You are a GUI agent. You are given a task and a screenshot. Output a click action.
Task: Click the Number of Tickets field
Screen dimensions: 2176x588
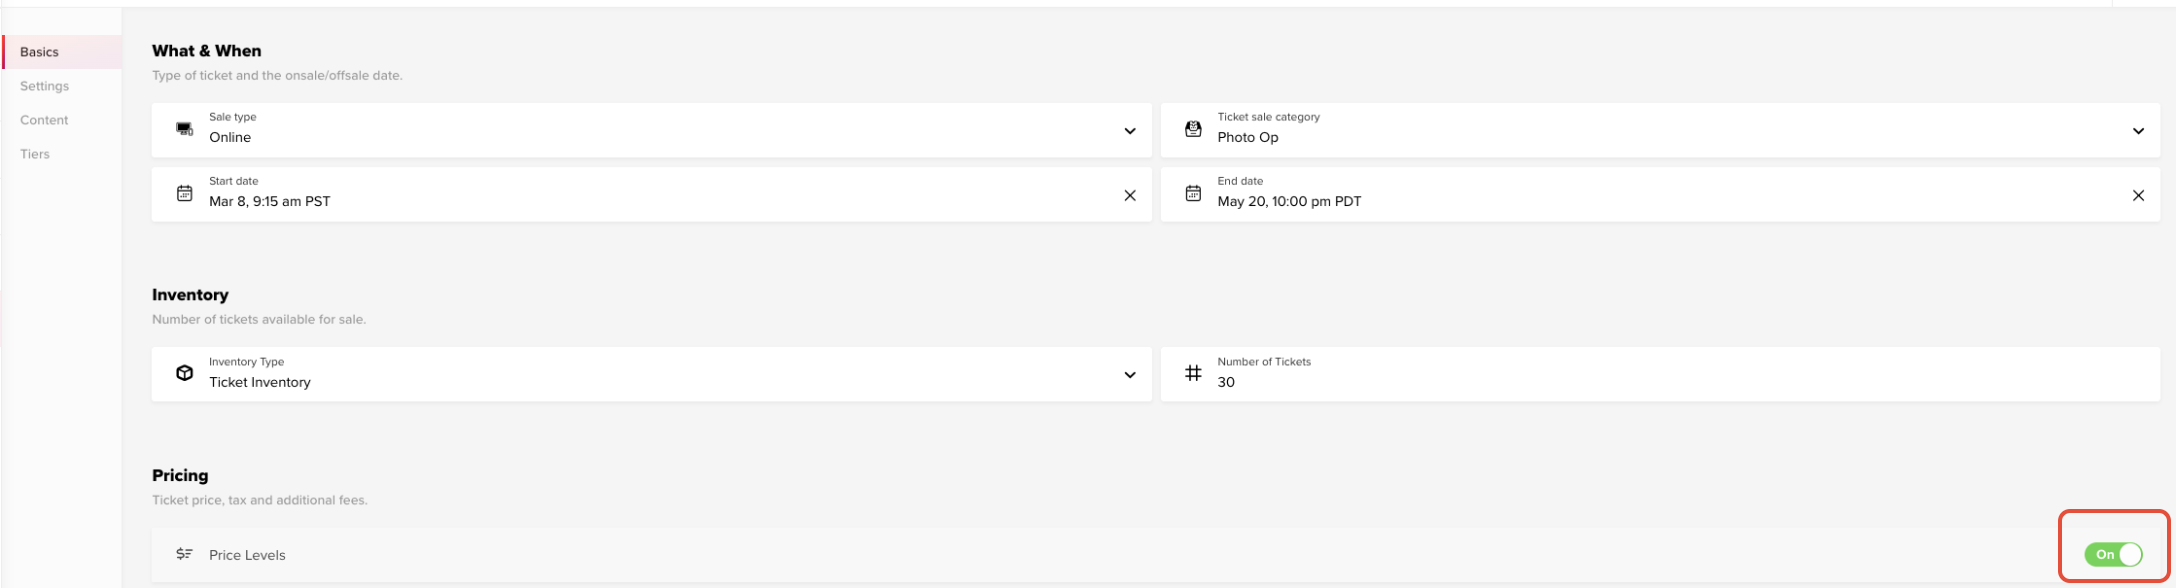point(1660,374)
